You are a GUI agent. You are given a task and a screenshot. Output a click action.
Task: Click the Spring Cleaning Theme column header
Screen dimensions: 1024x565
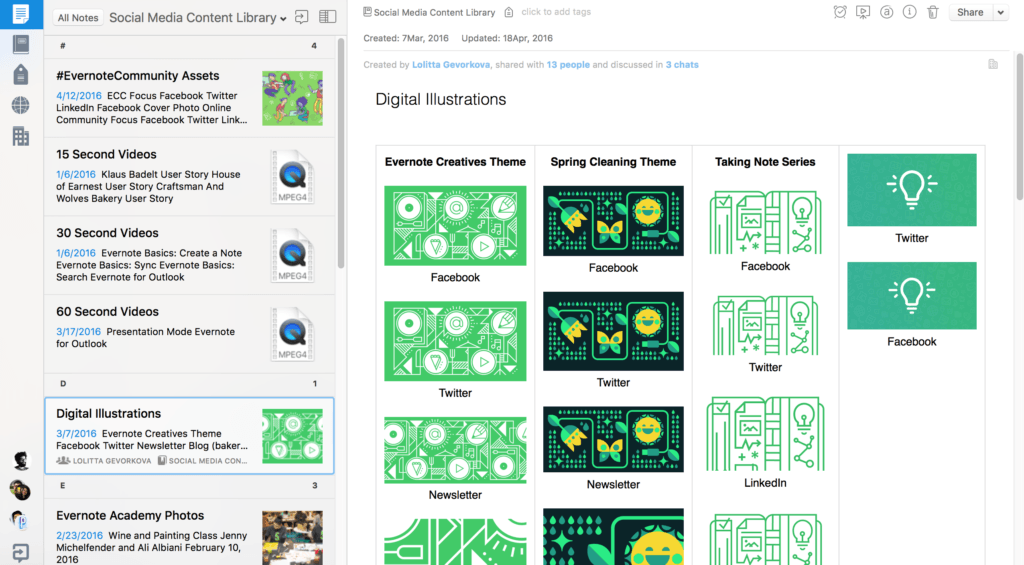[x=613, y=162]
